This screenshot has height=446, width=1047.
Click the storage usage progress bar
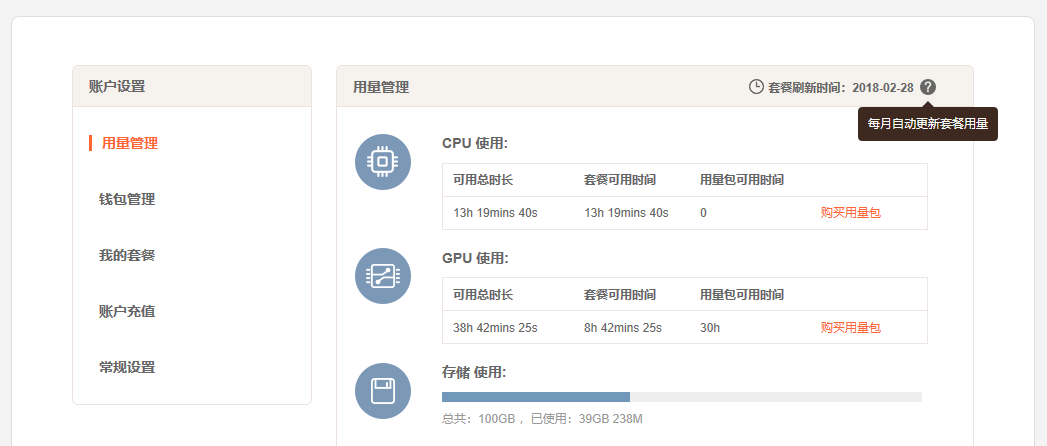tap(681, 397)
